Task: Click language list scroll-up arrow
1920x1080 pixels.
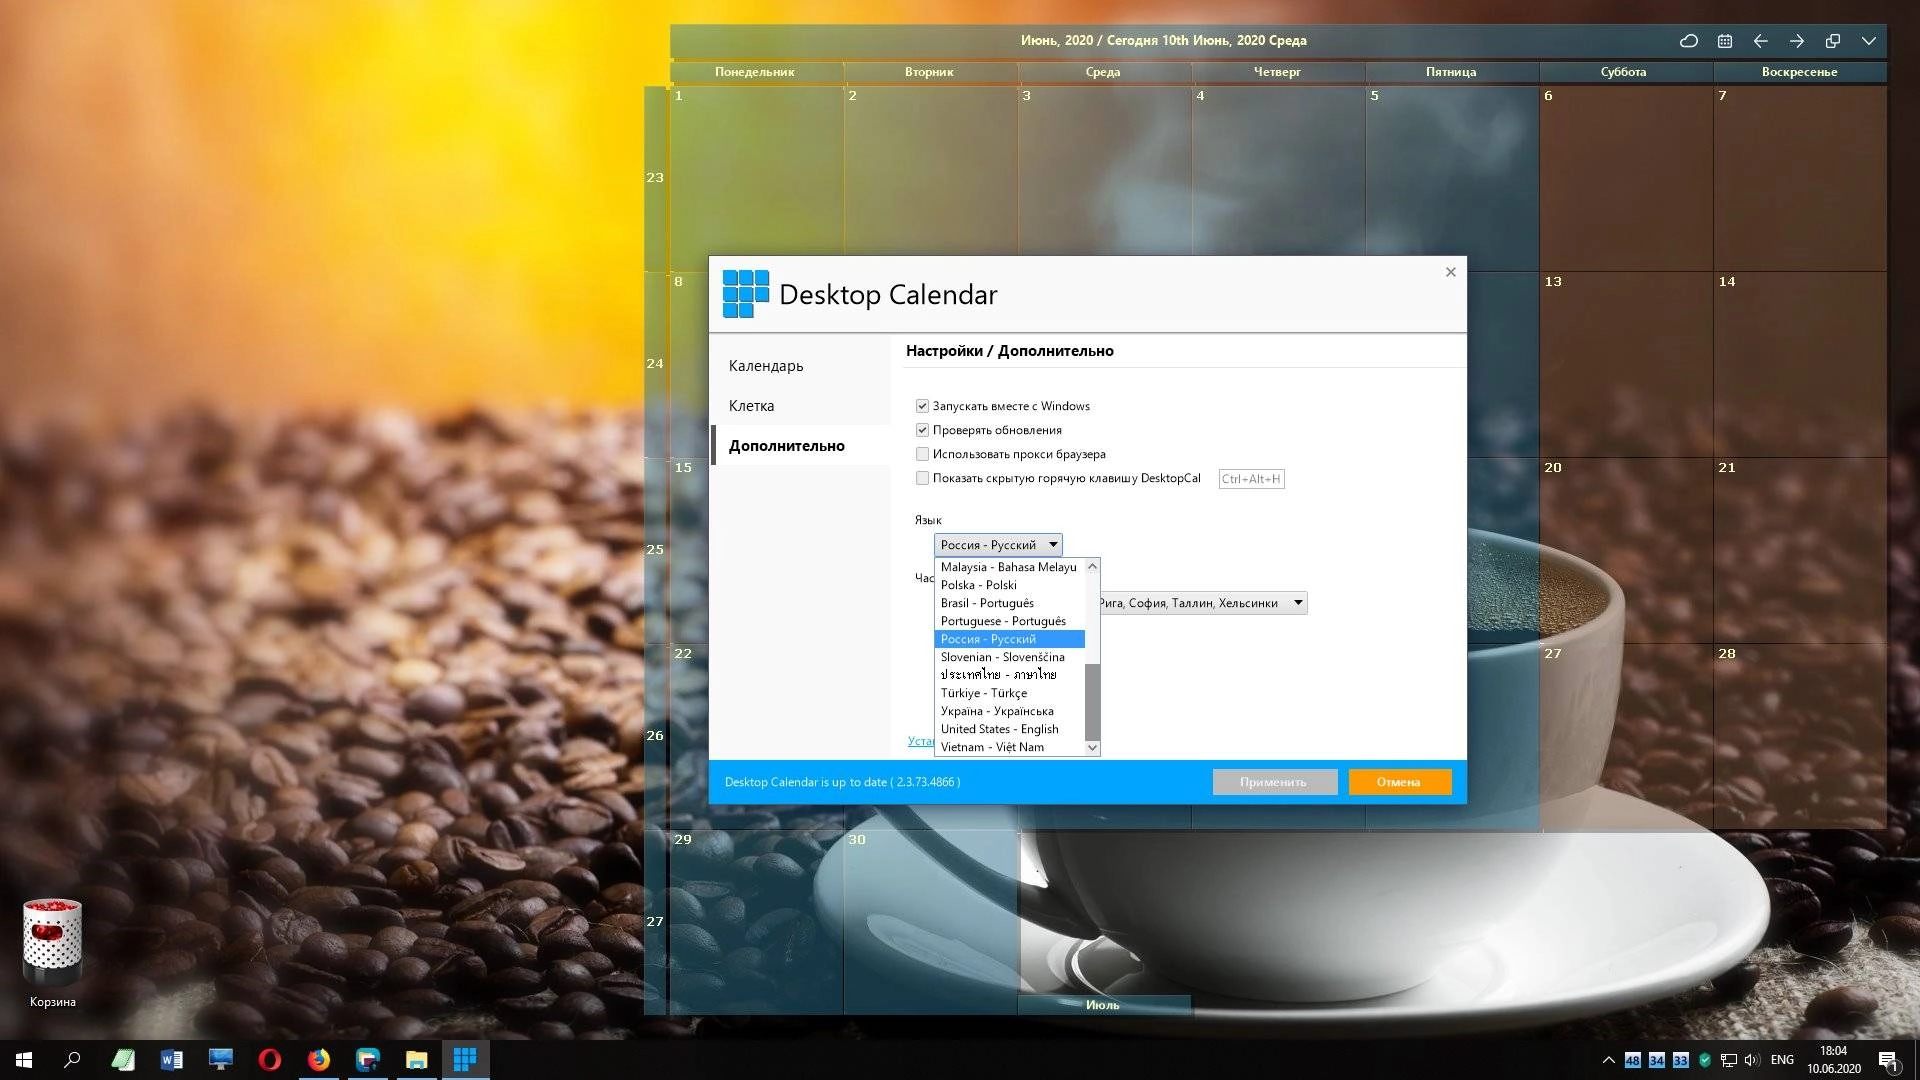Action: pyautogui.click(x=1092, y=566)
